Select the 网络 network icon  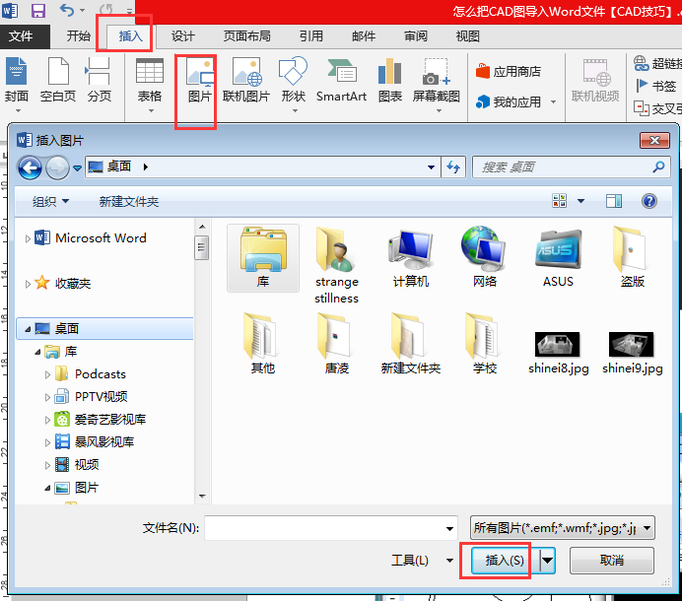[x=485, y=258]
